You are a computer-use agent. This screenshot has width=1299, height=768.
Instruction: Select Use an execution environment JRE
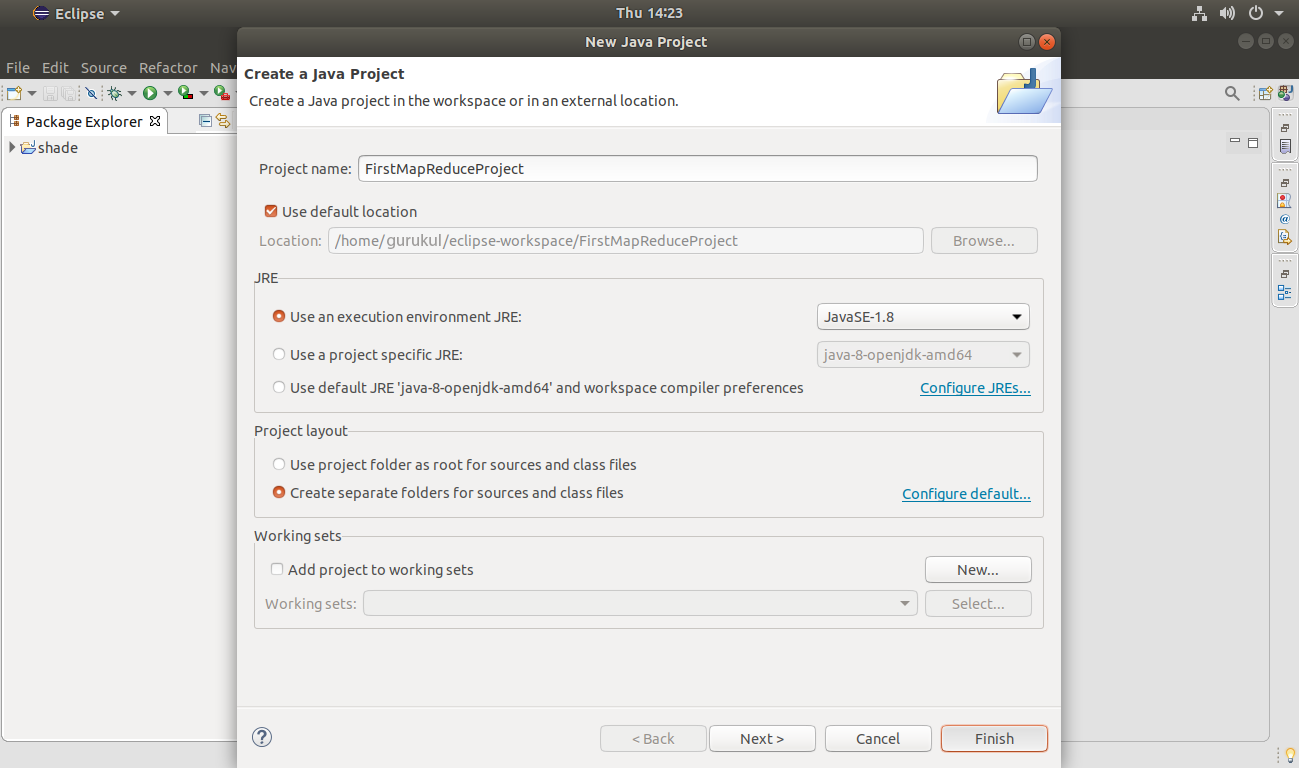click(279, 316)
